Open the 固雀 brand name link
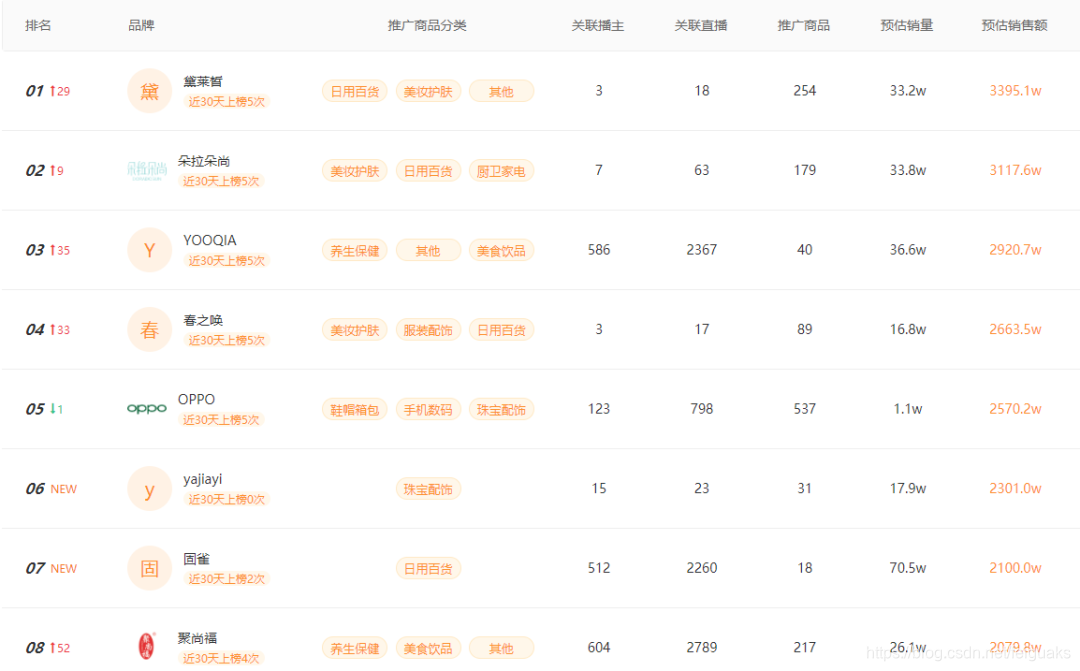1080x671 pixels. [x=196, y=559]
